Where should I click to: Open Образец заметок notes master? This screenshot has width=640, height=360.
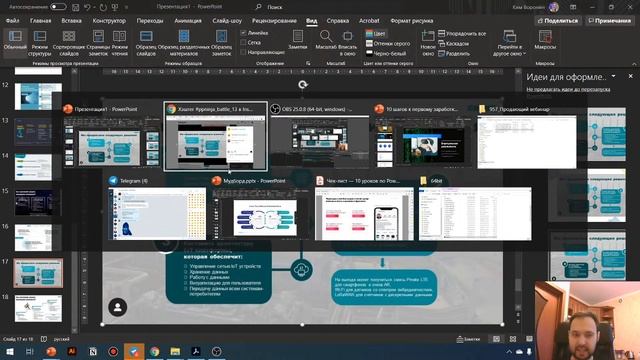222,42
